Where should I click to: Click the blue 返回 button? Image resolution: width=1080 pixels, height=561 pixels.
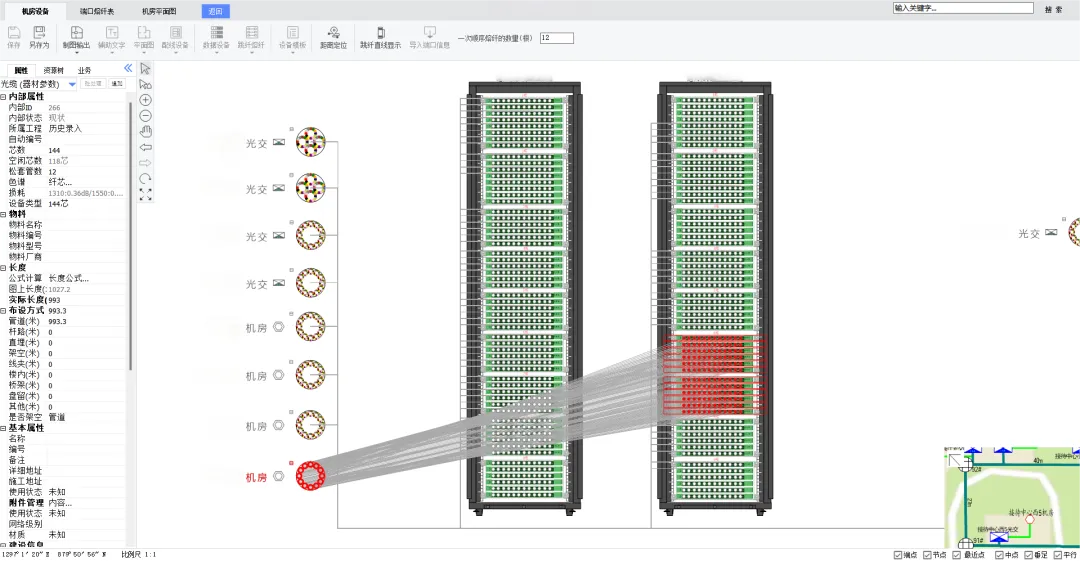(216, 11)
